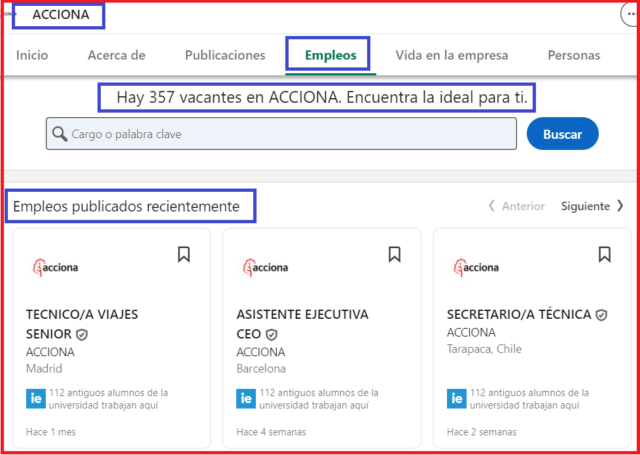Click verified badge next to SENIOR title
Viewport: 640px width, 455px height.
82,335
